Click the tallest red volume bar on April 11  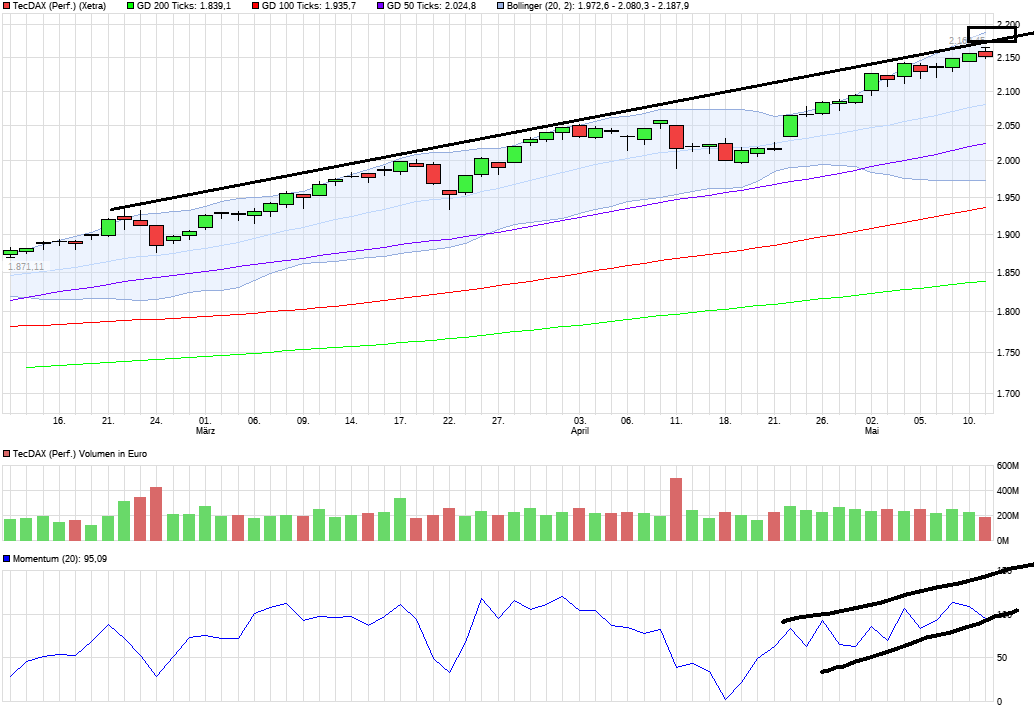676,510
